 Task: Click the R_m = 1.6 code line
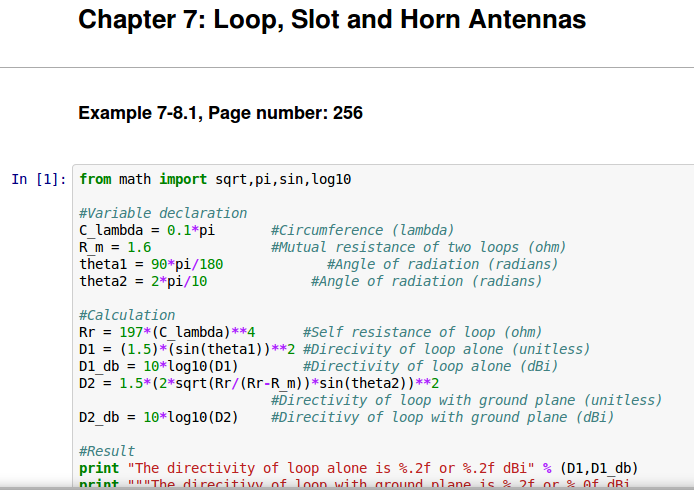(x=115, y=247)
